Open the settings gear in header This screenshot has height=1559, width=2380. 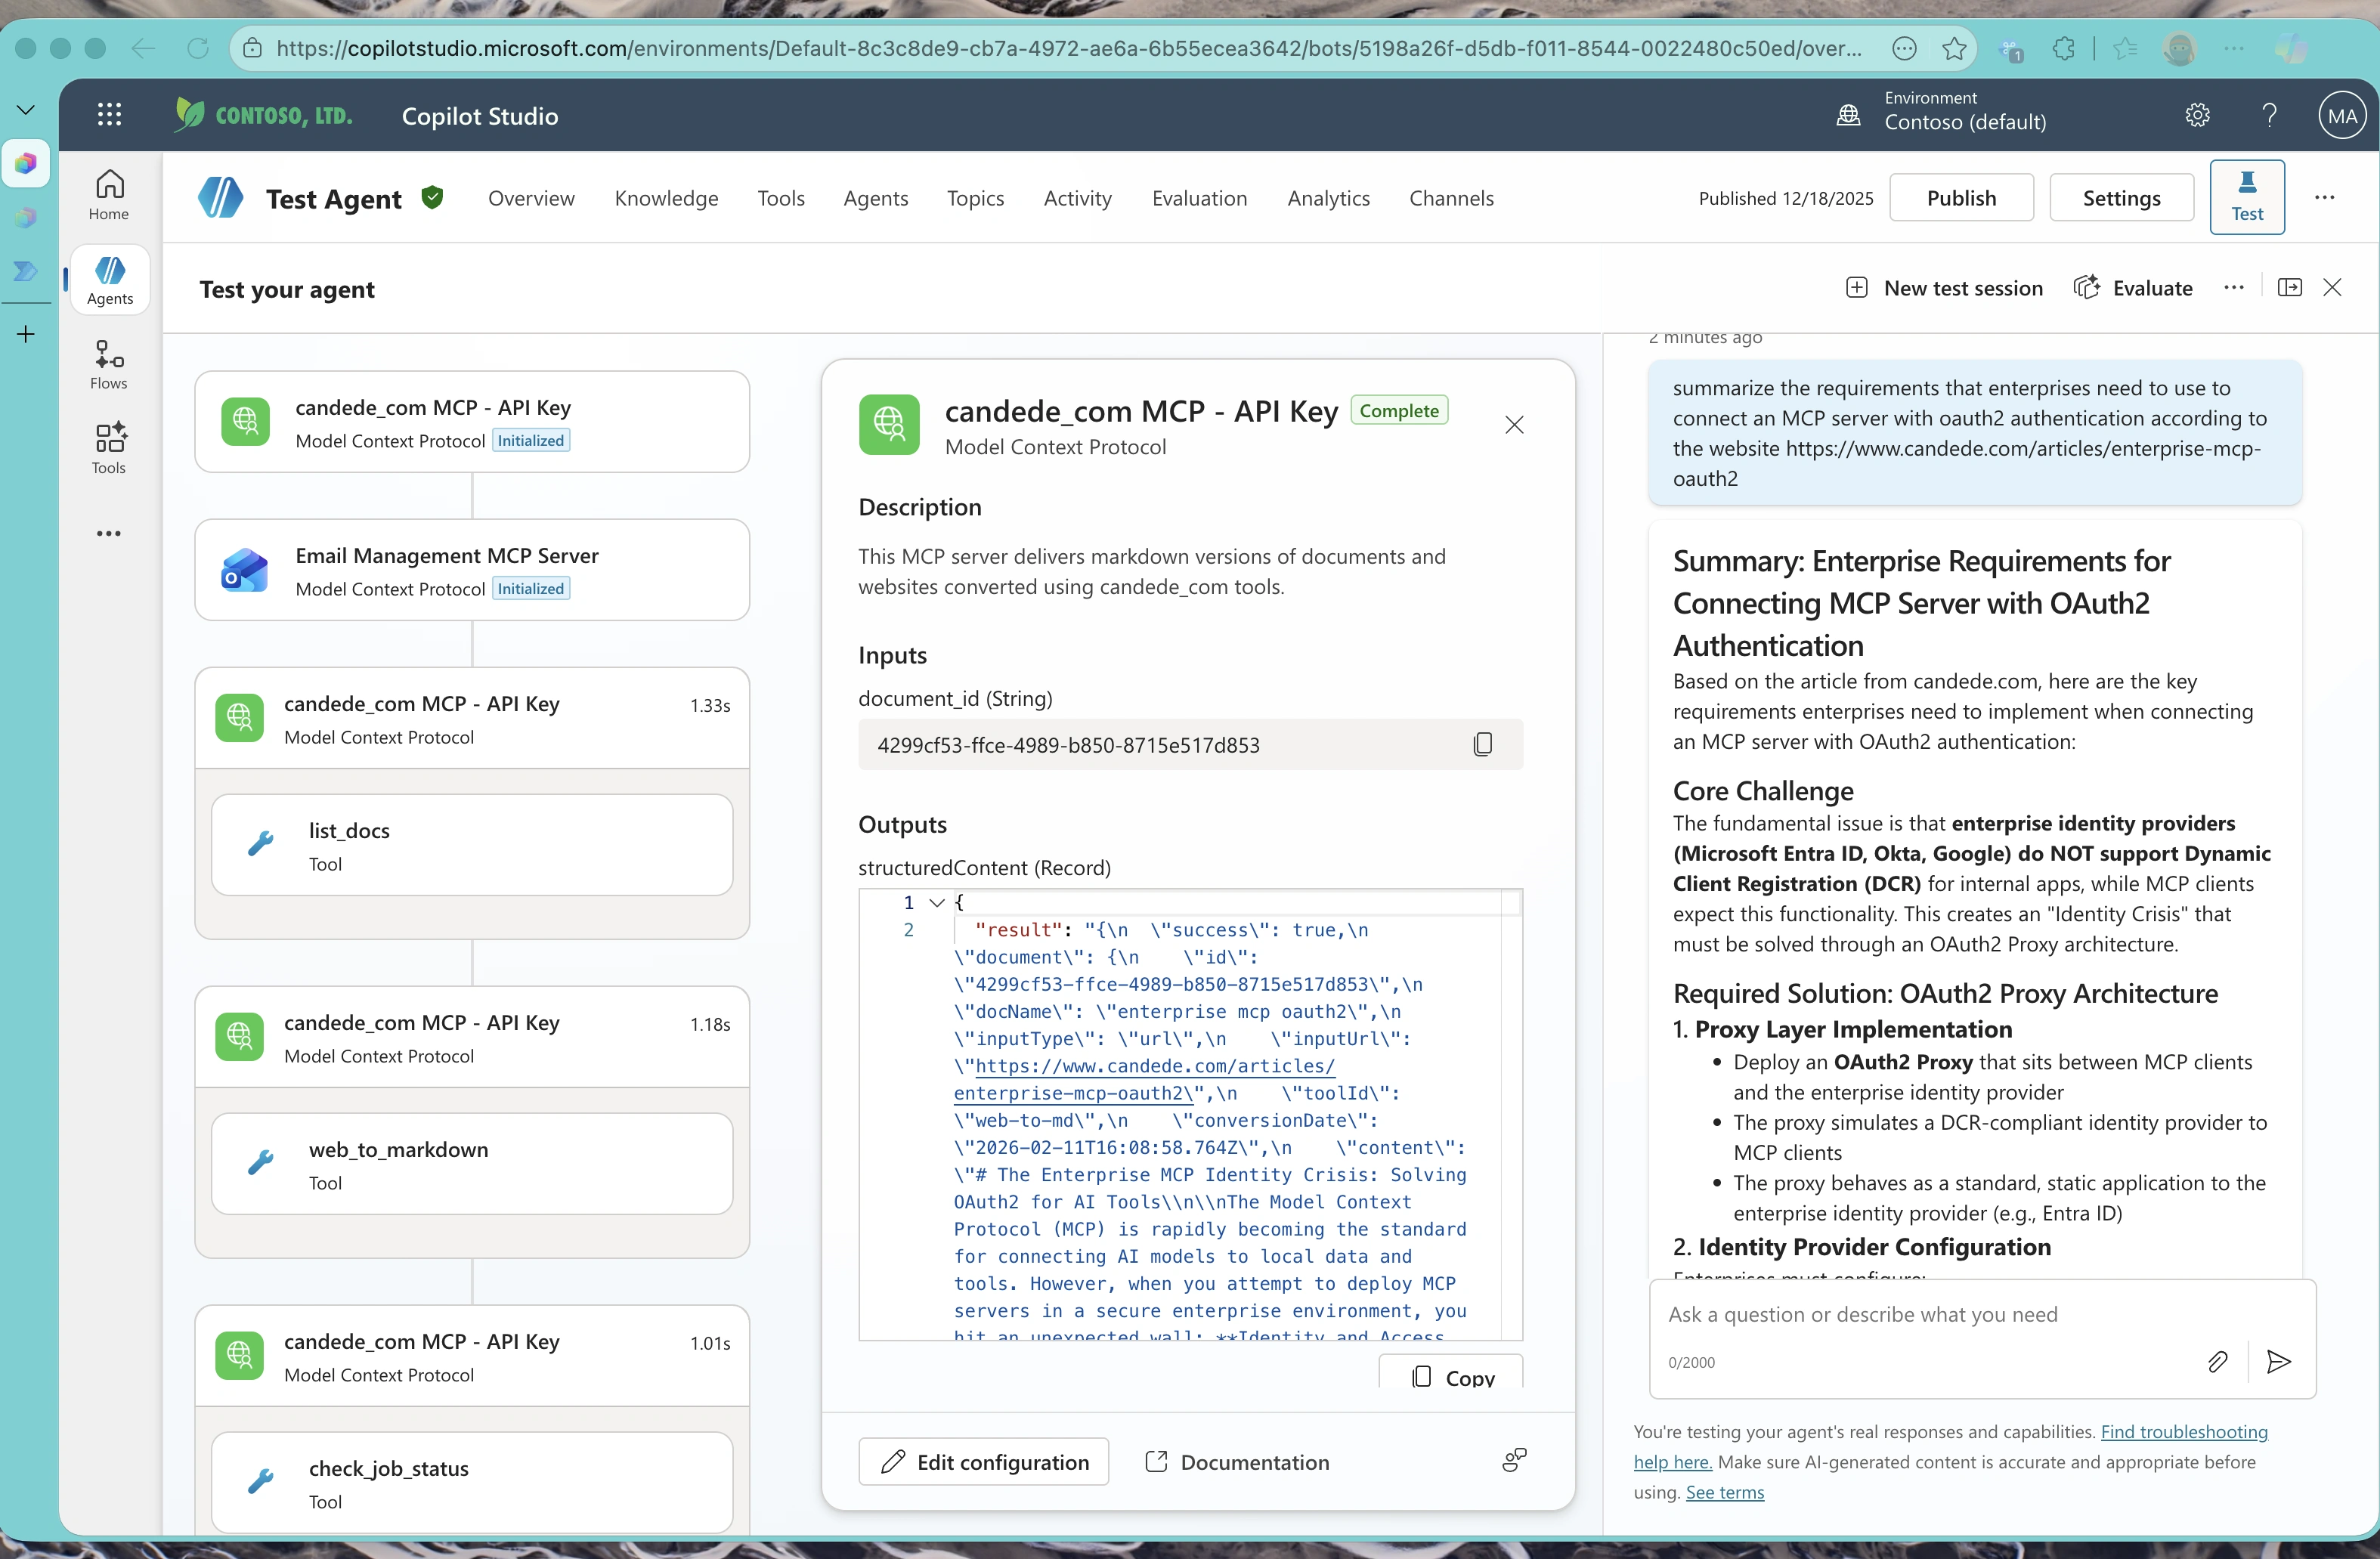tap(2197, 115)
